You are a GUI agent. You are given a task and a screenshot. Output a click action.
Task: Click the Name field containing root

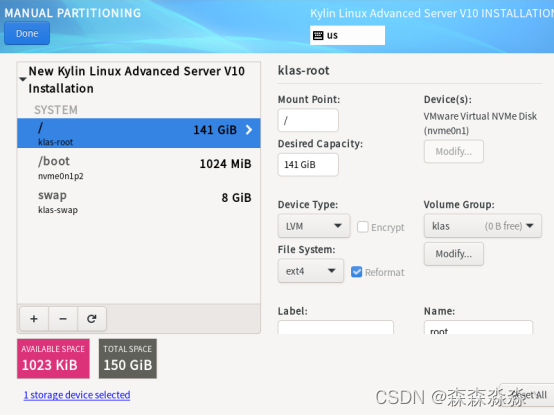click(x=478, y=328)
